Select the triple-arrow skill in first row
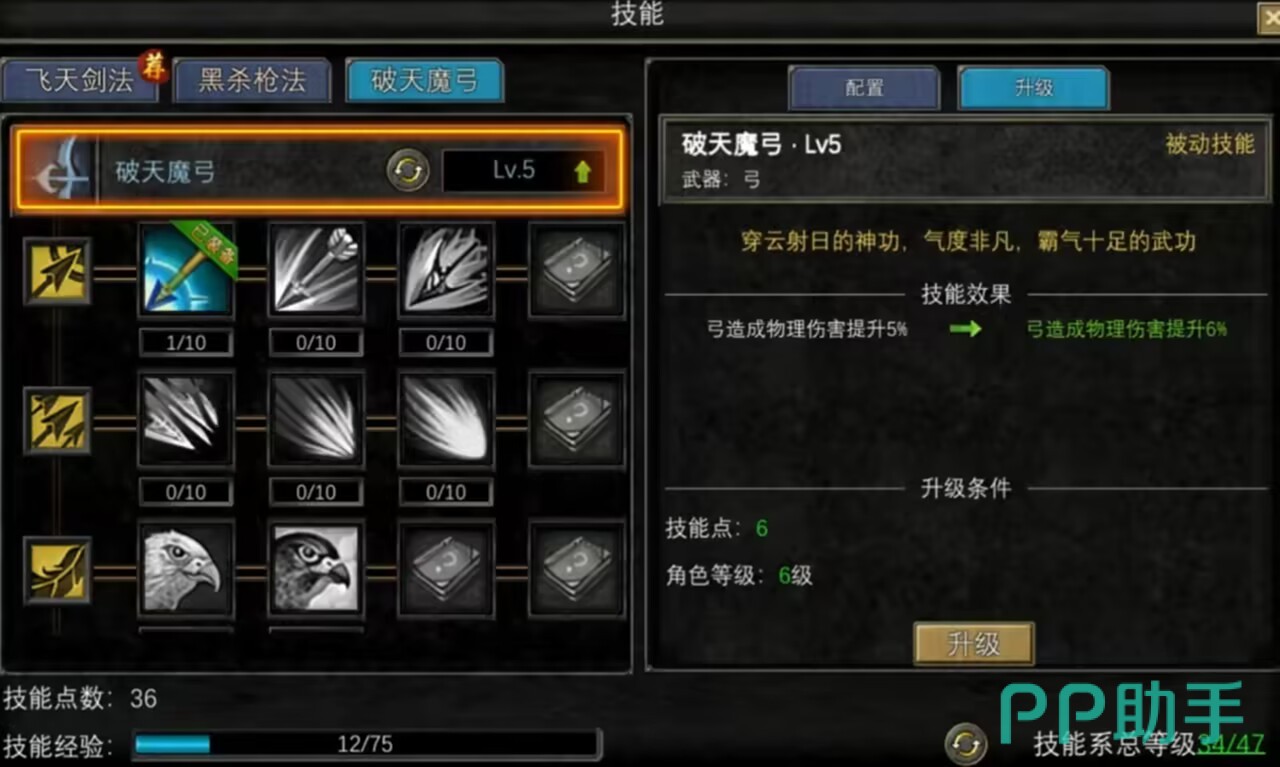1280x767 pixels. point(316,271)
